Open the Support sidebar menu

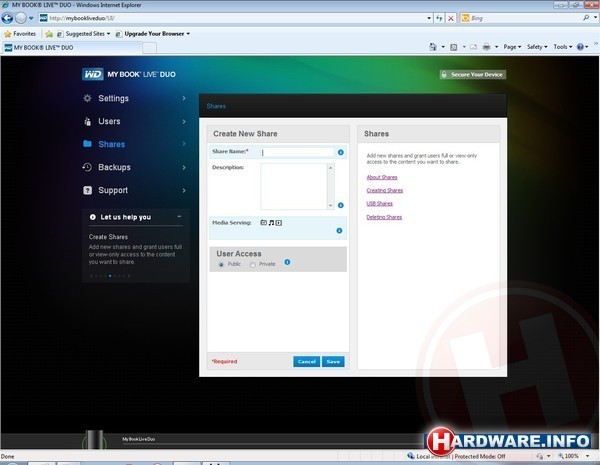point(135,190)
